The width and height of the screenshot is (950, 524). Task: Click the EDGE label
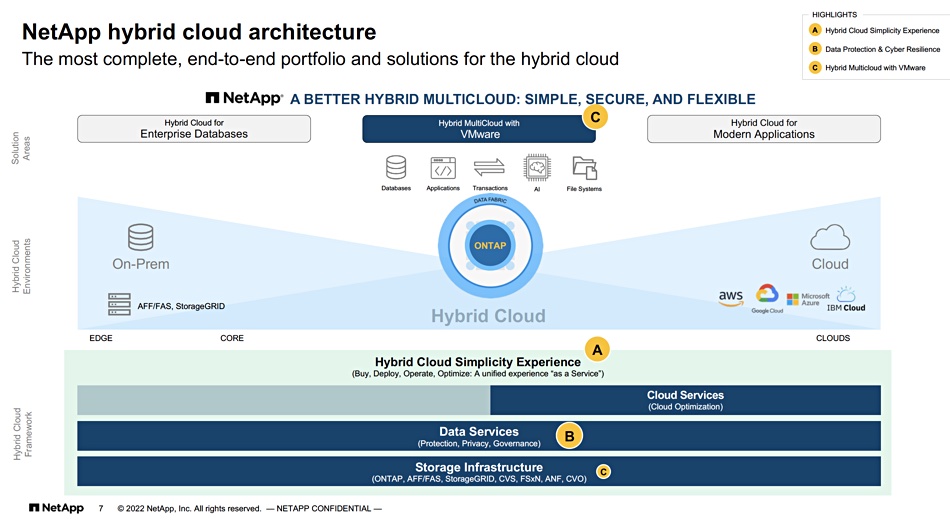[x=101, y=338]
